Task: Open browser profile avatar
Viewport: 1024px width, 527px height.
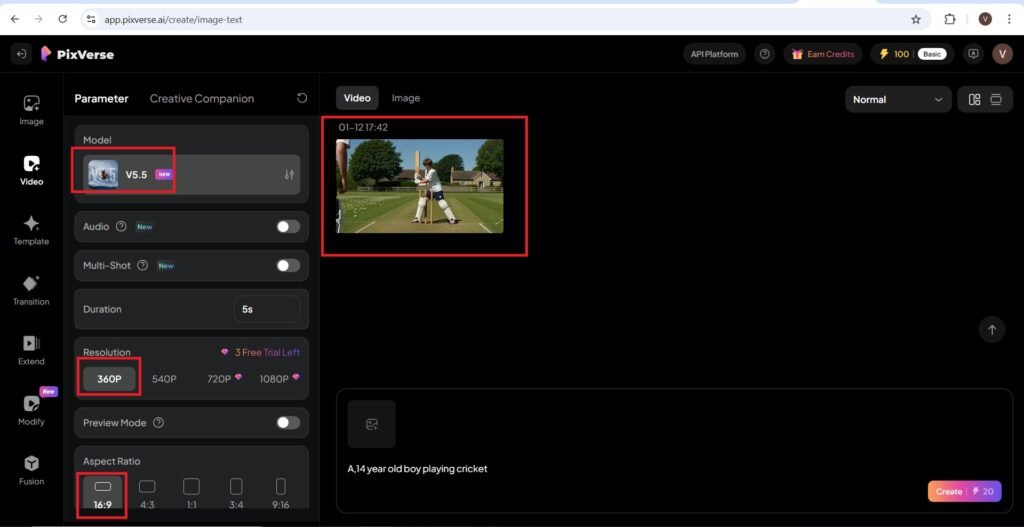Action: [985, 20]
